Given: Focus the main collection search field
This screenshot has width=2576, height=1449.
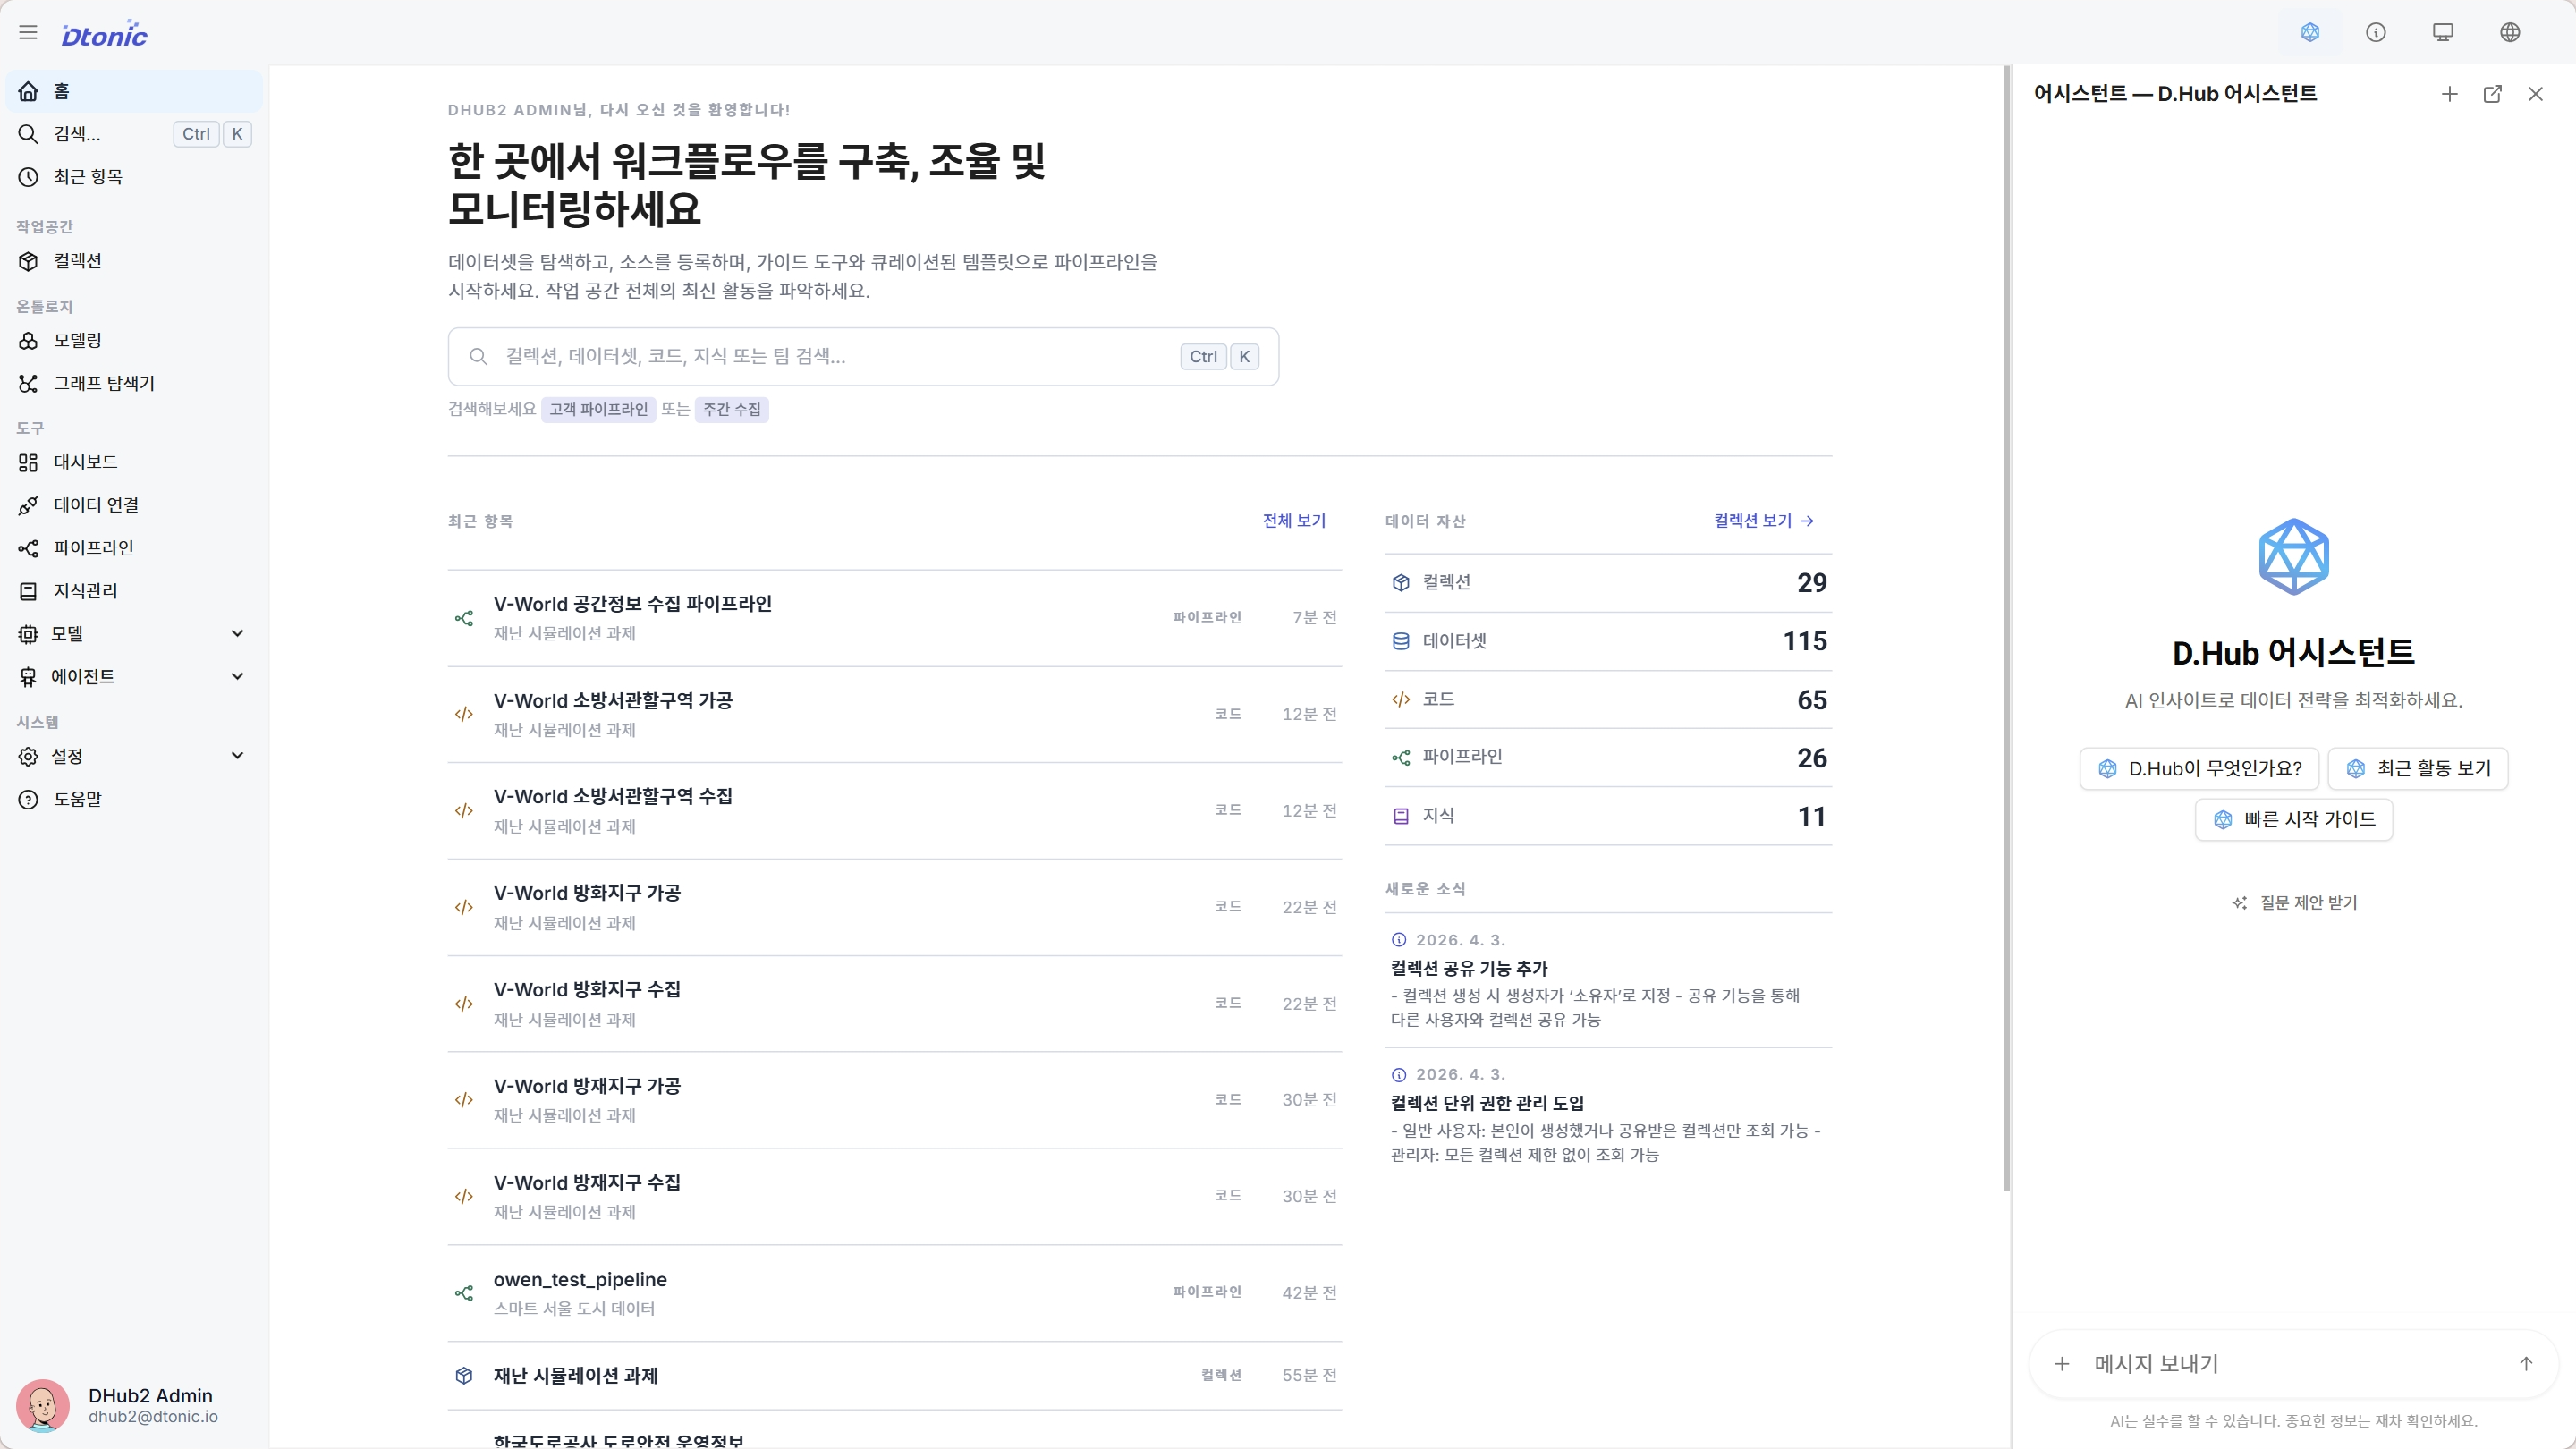Looking at the screenshot, I should pyautogui.click(x=863, y=357).
